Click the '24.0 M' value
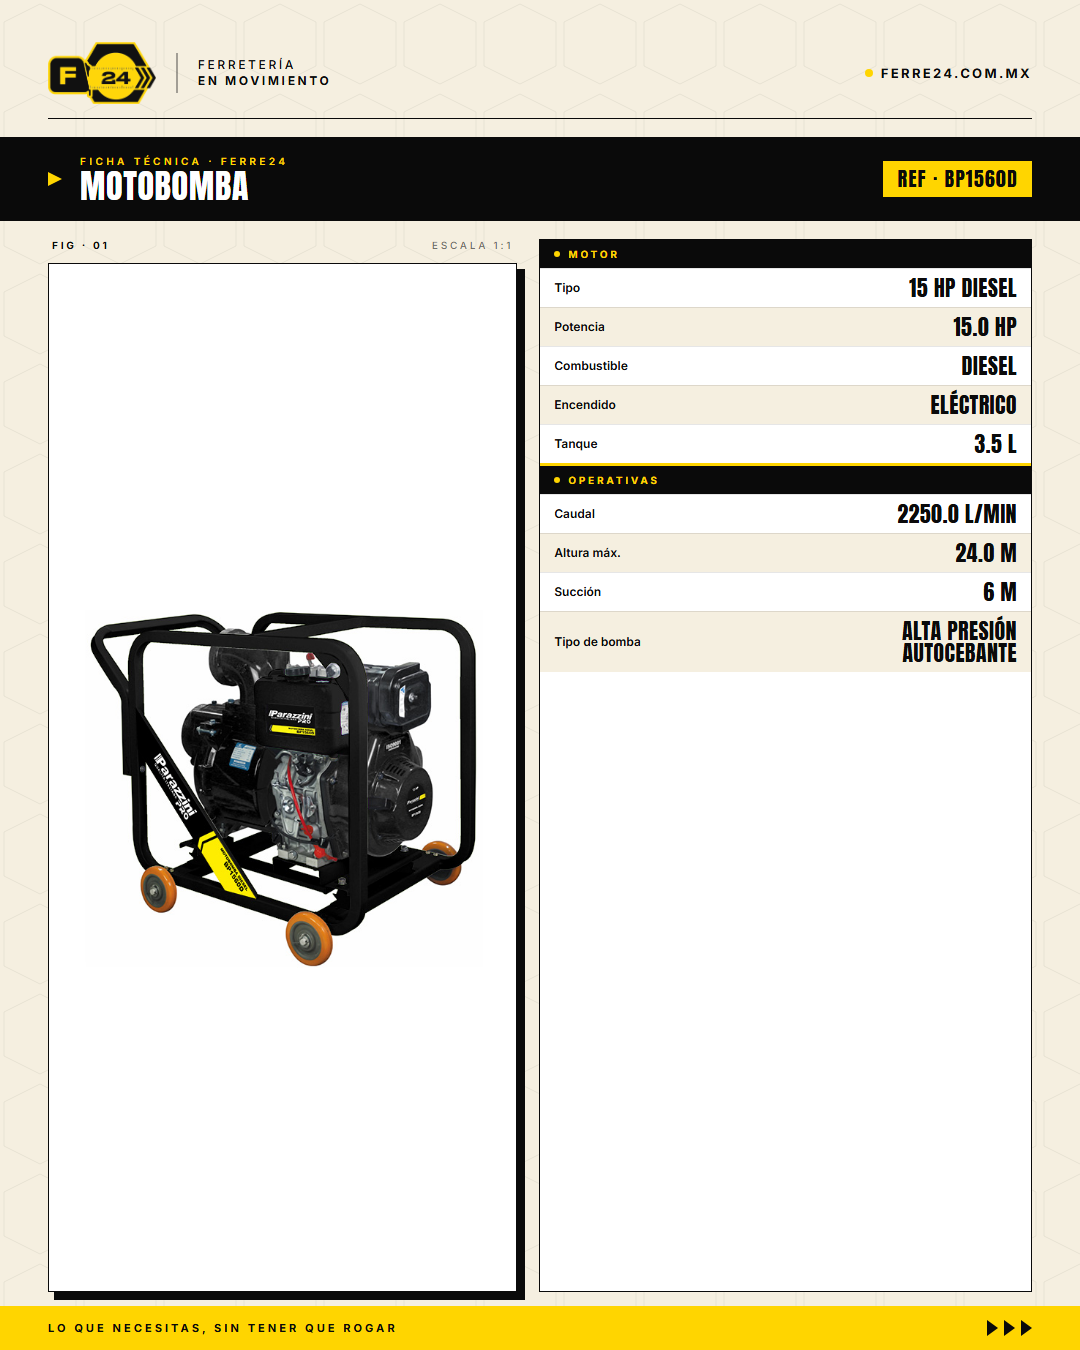Screen dimensions: 1080x1350 [x=985, y=553]
